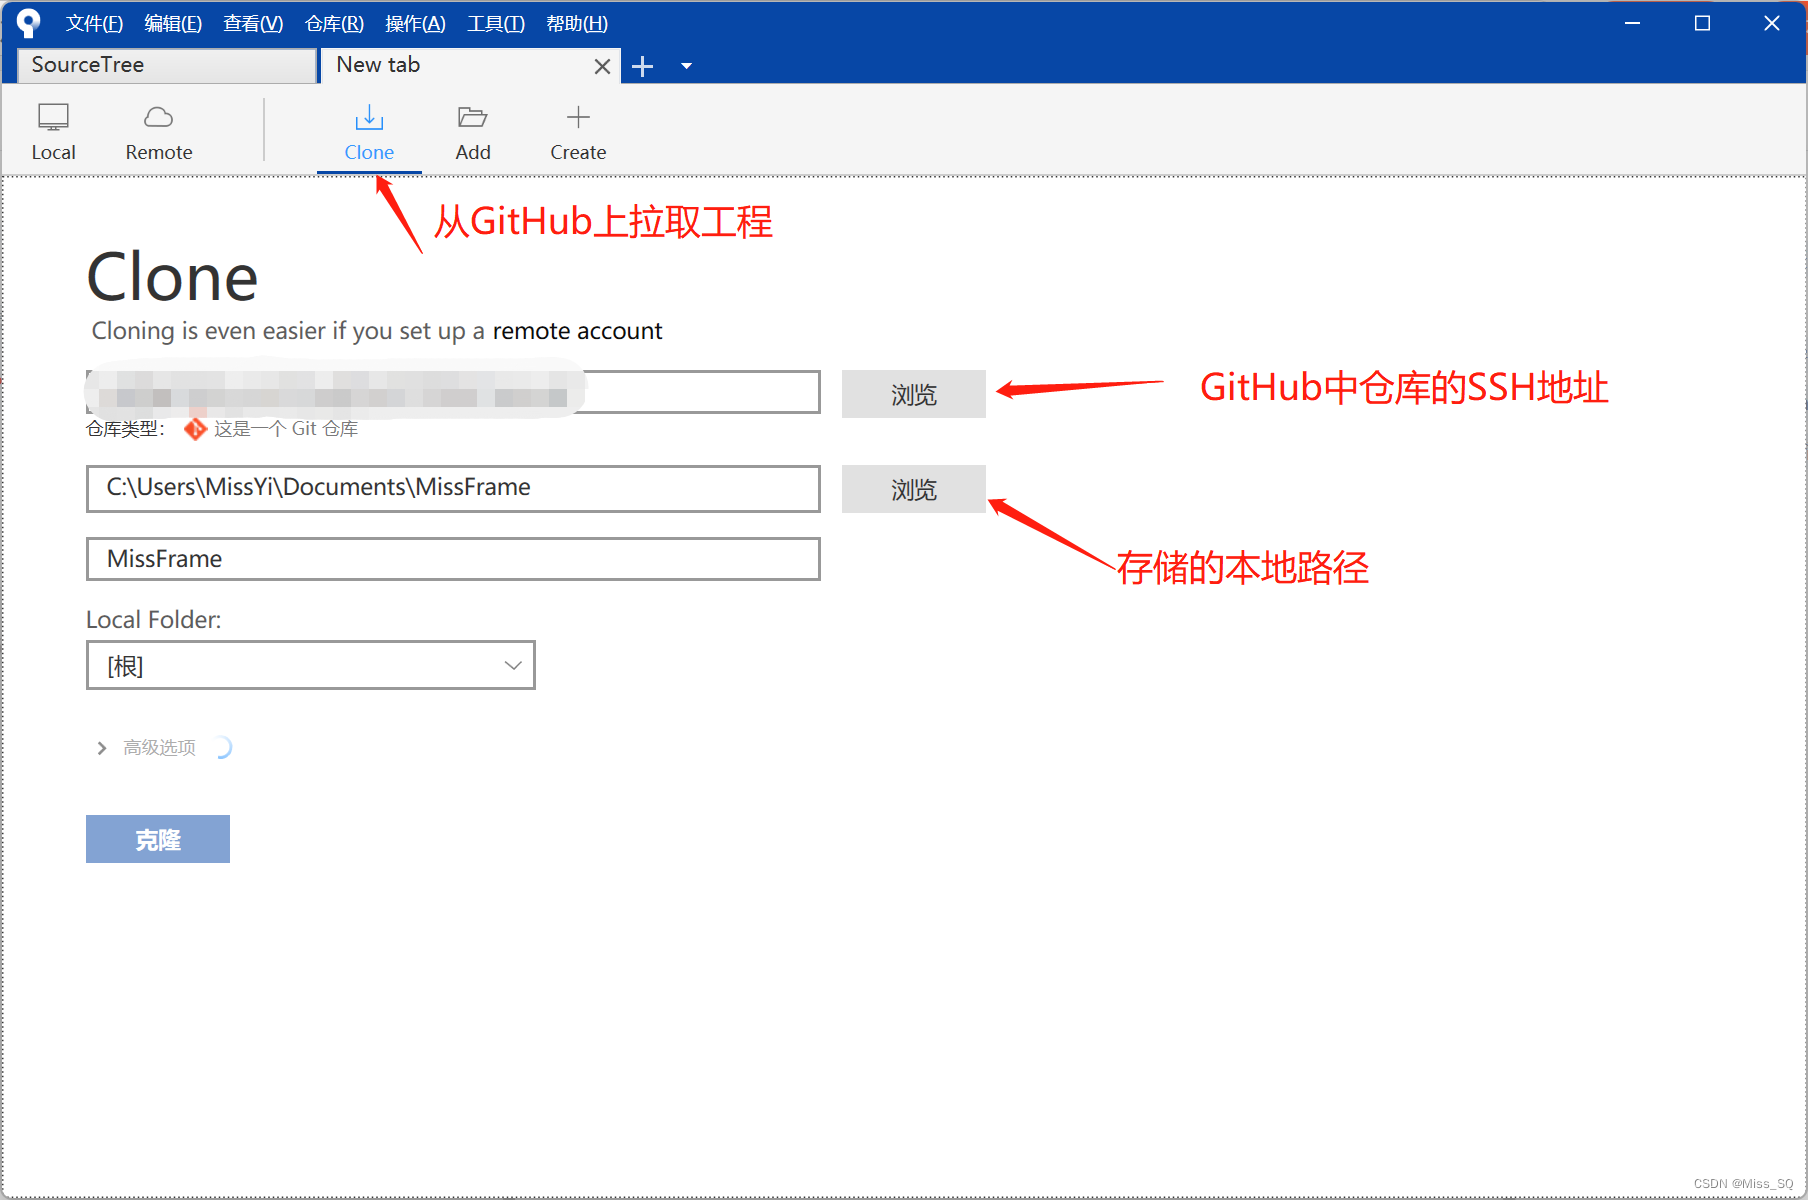
Task: Click the remote account link
Action: pyautogui.click(x=577, y=331)
